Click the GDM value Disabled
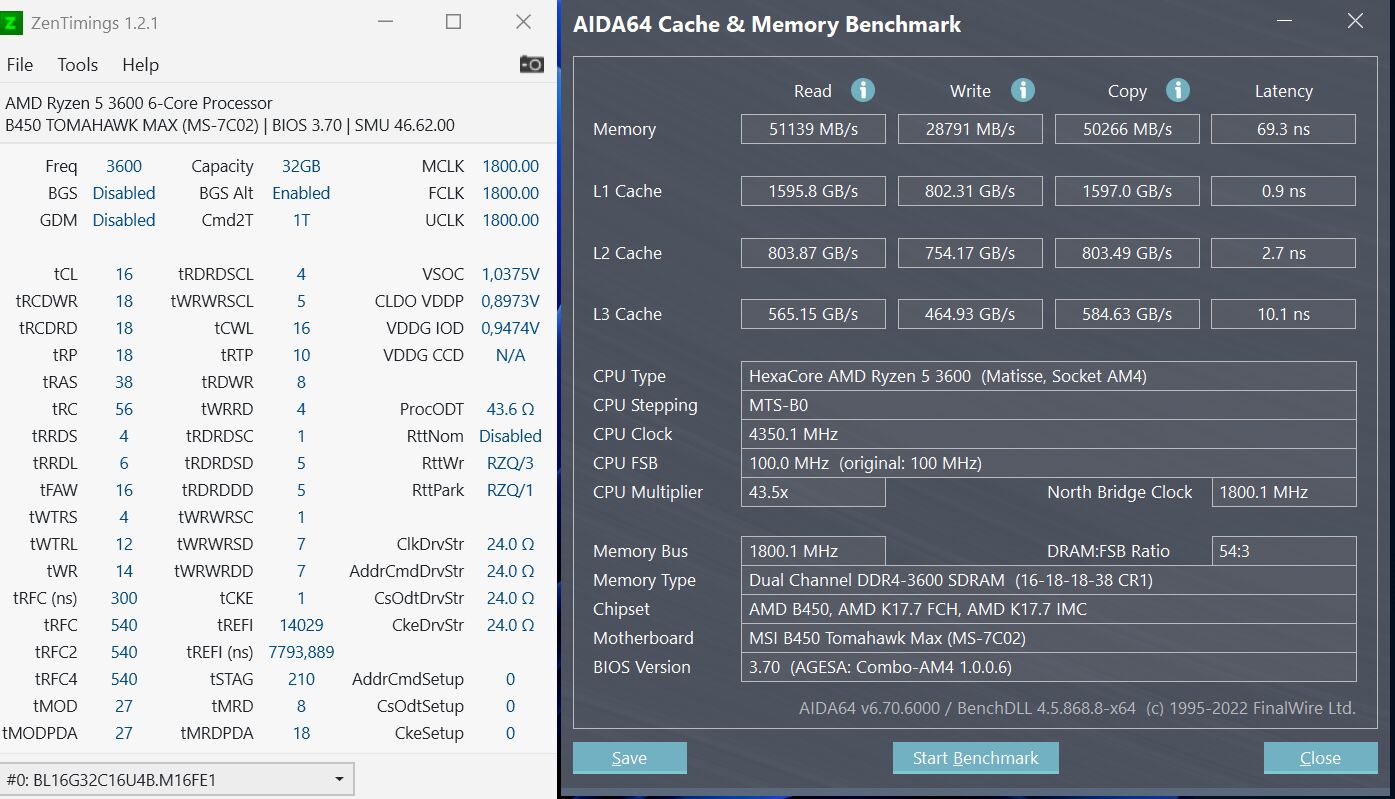 coord(124,220)
